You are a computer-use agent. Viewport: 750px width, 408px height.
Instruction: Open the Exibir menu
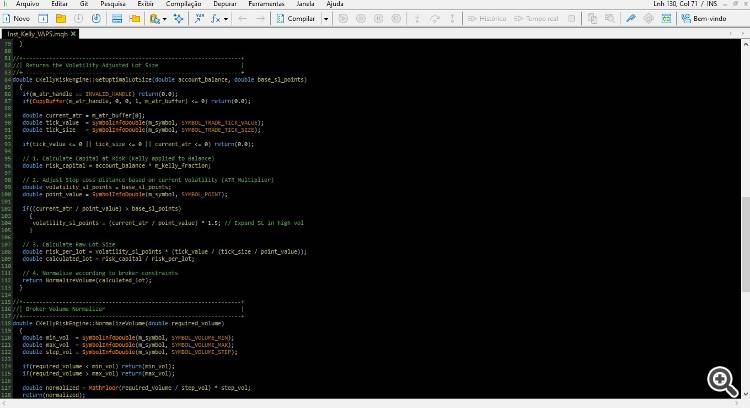(145, 4)
